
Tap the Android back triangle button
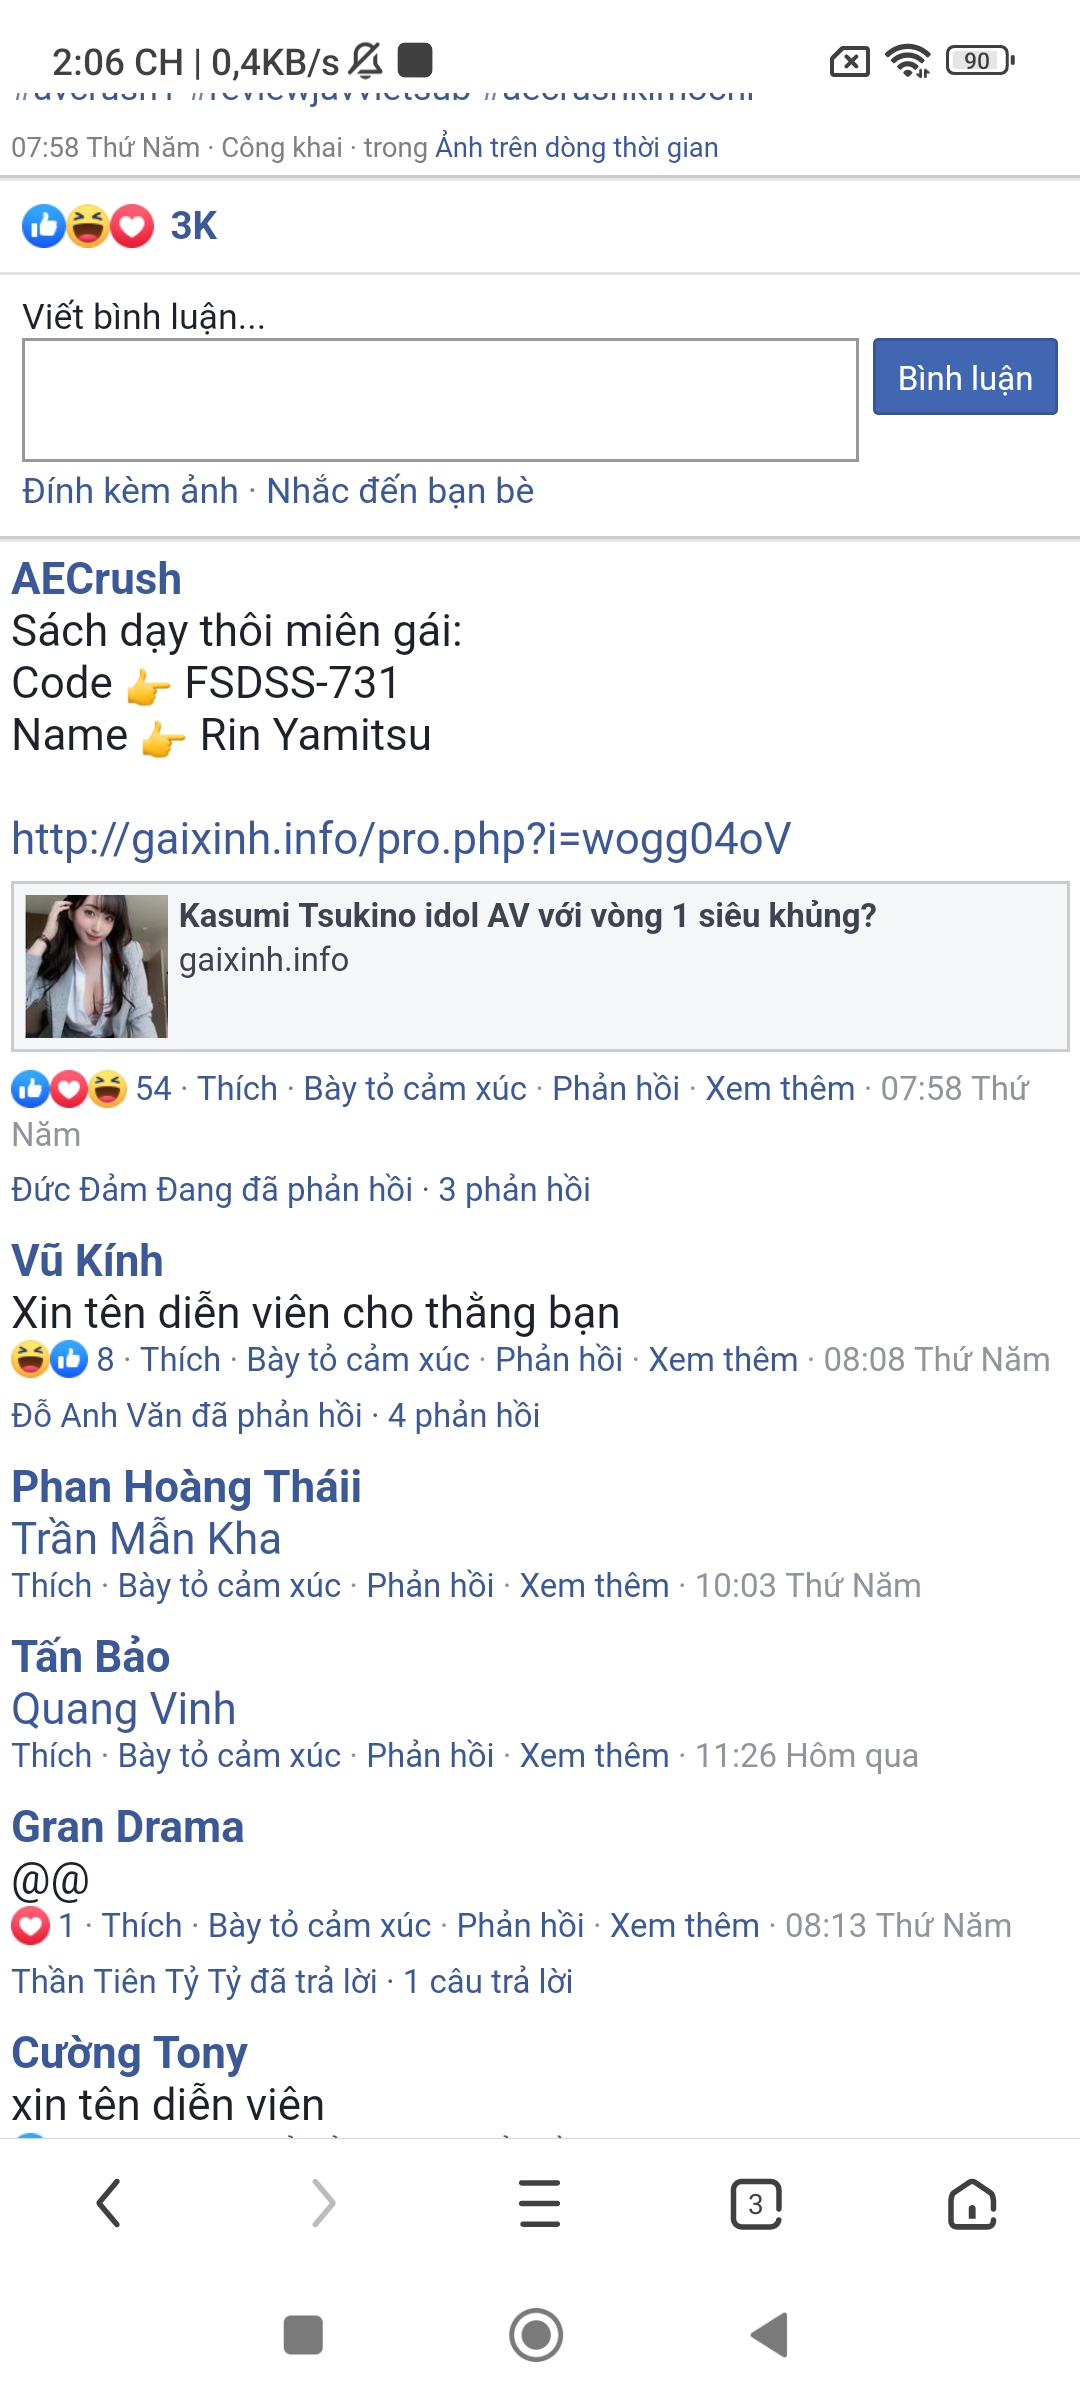[769, 2335]
